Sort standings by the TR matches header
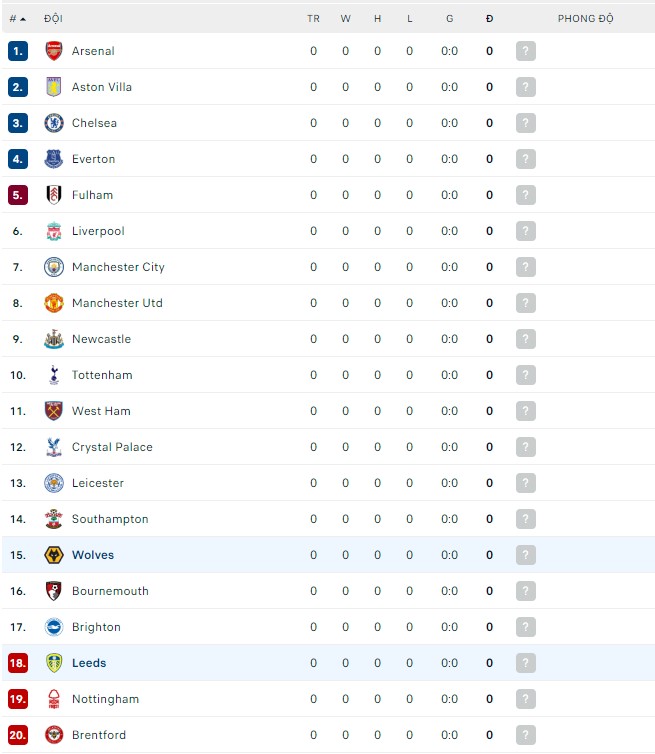 pyautogui.click(x=313, y=18)
